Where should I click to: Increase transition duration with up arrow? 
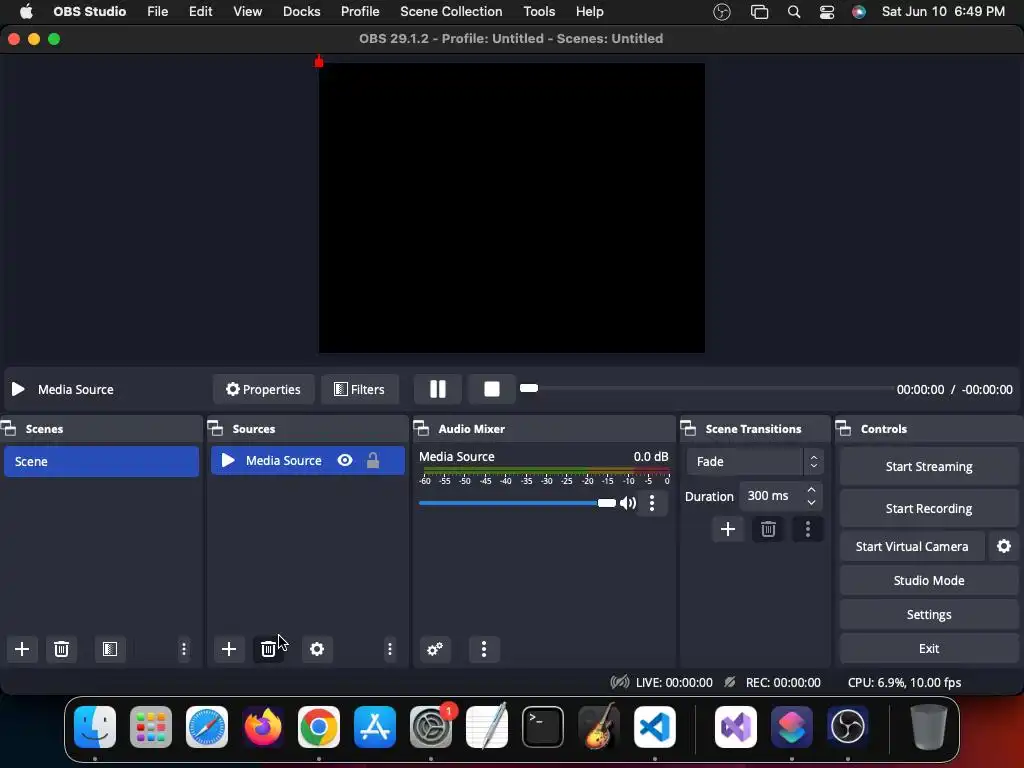[x=812, y=490]
